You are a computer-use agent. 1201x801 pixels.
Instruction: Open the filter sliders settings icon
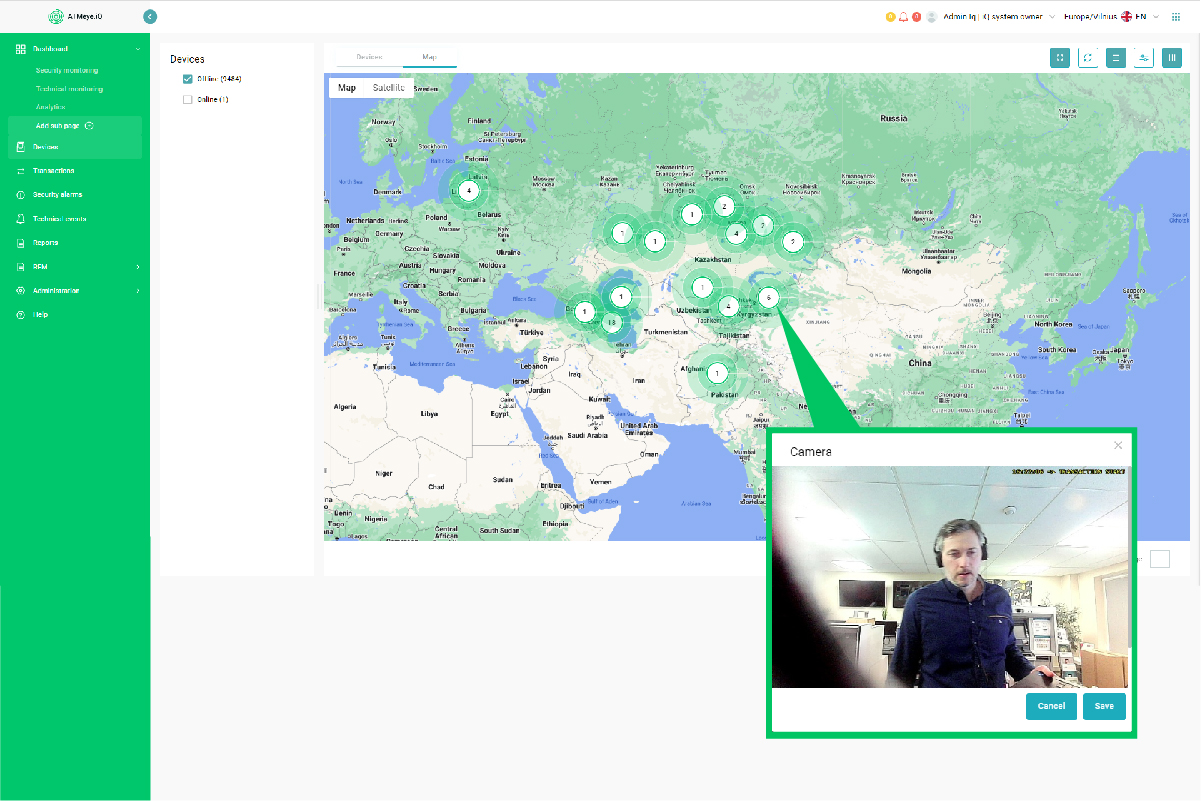click(1144, 58)
